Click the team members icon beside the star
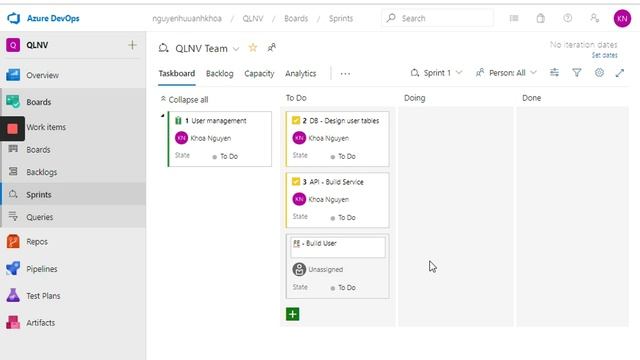The image size is (640, 360). pos(271,48)
